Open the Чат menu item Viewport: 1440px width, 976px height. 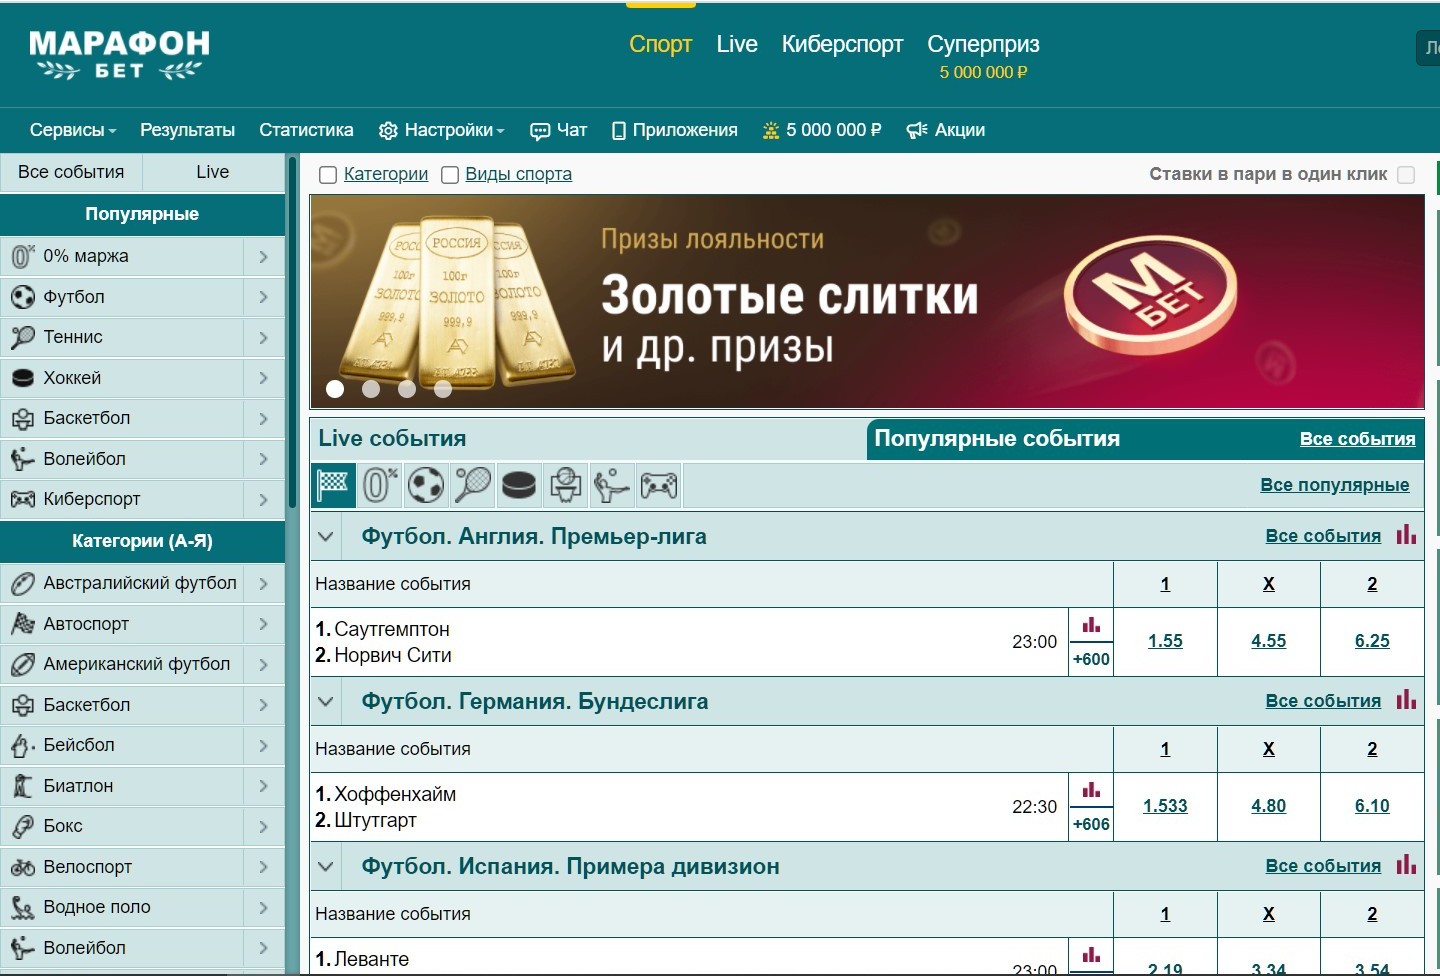coord(558,130)
